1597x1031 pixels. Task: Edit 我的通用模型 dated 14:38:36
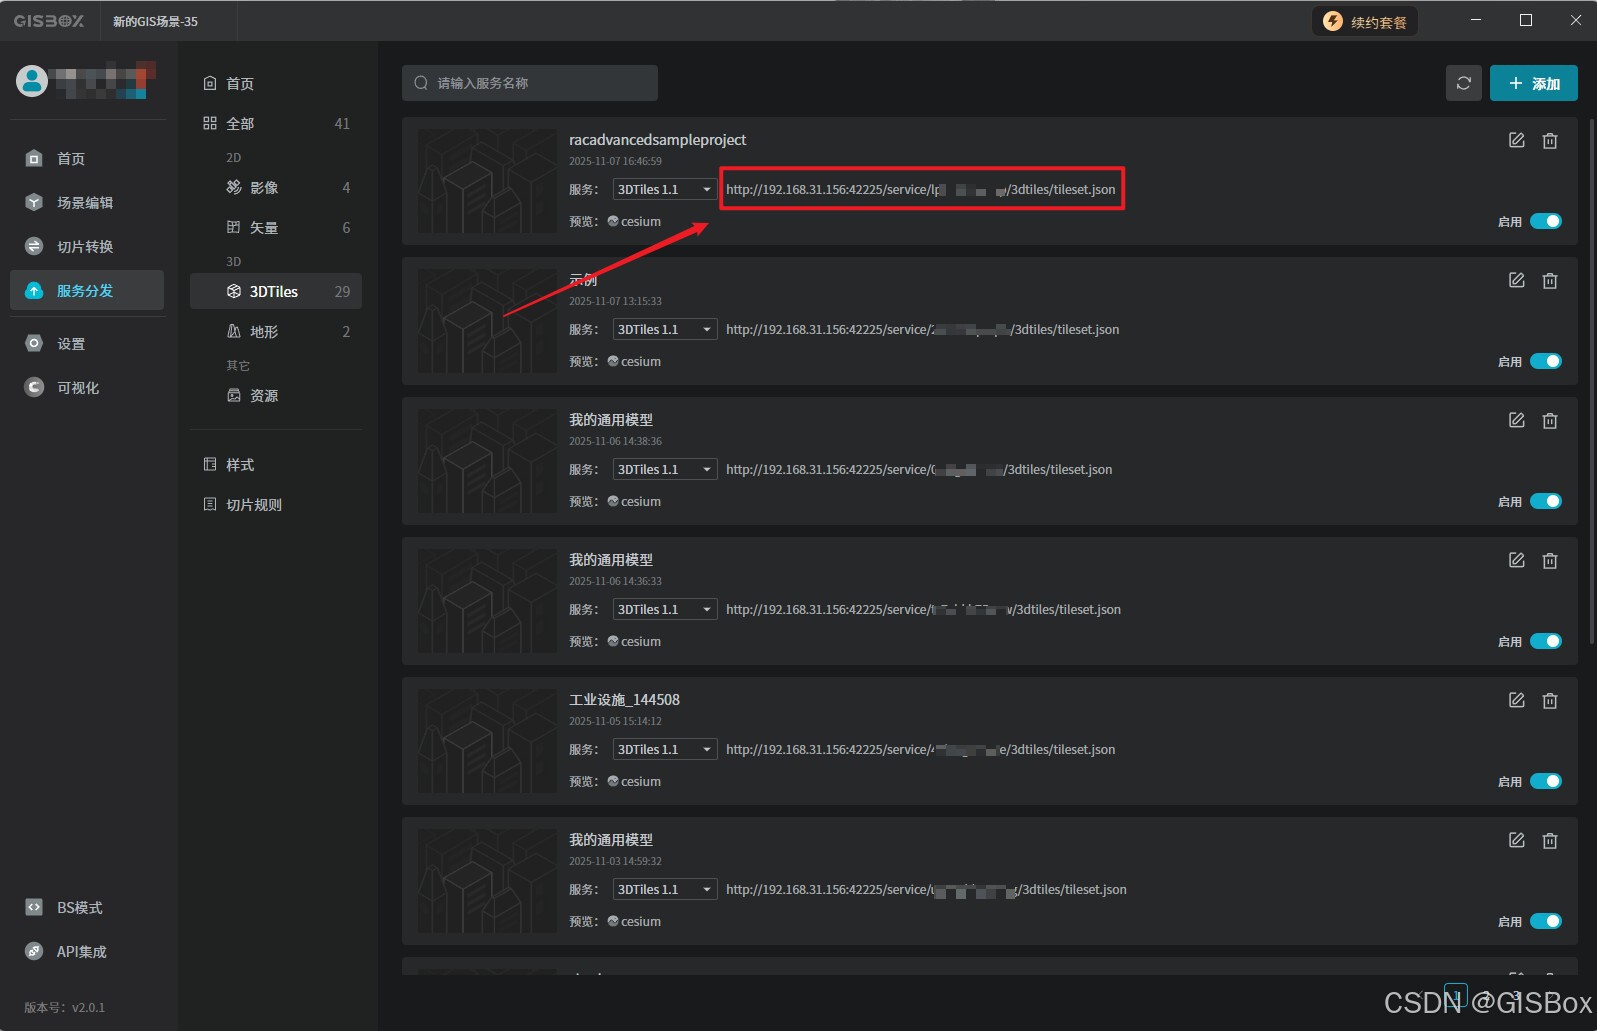click(x=1517, y=420)
